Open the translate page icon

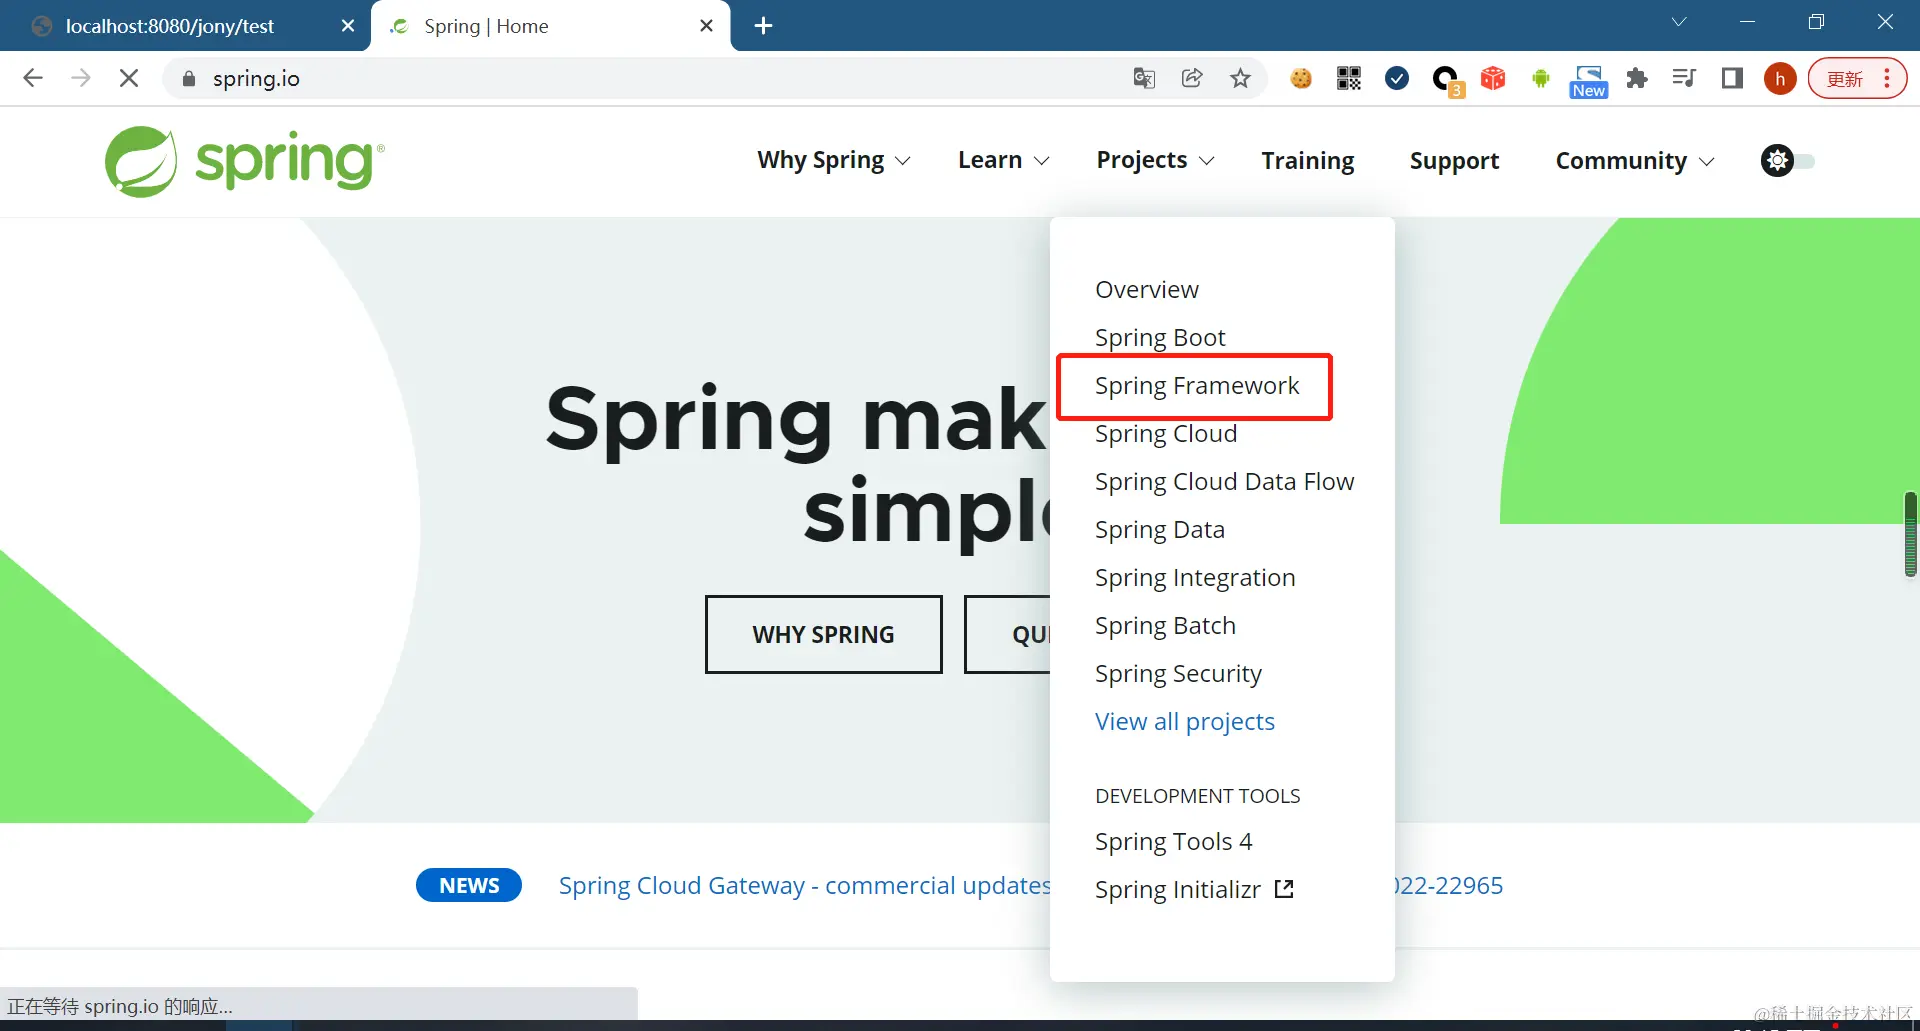(1144, 78)
